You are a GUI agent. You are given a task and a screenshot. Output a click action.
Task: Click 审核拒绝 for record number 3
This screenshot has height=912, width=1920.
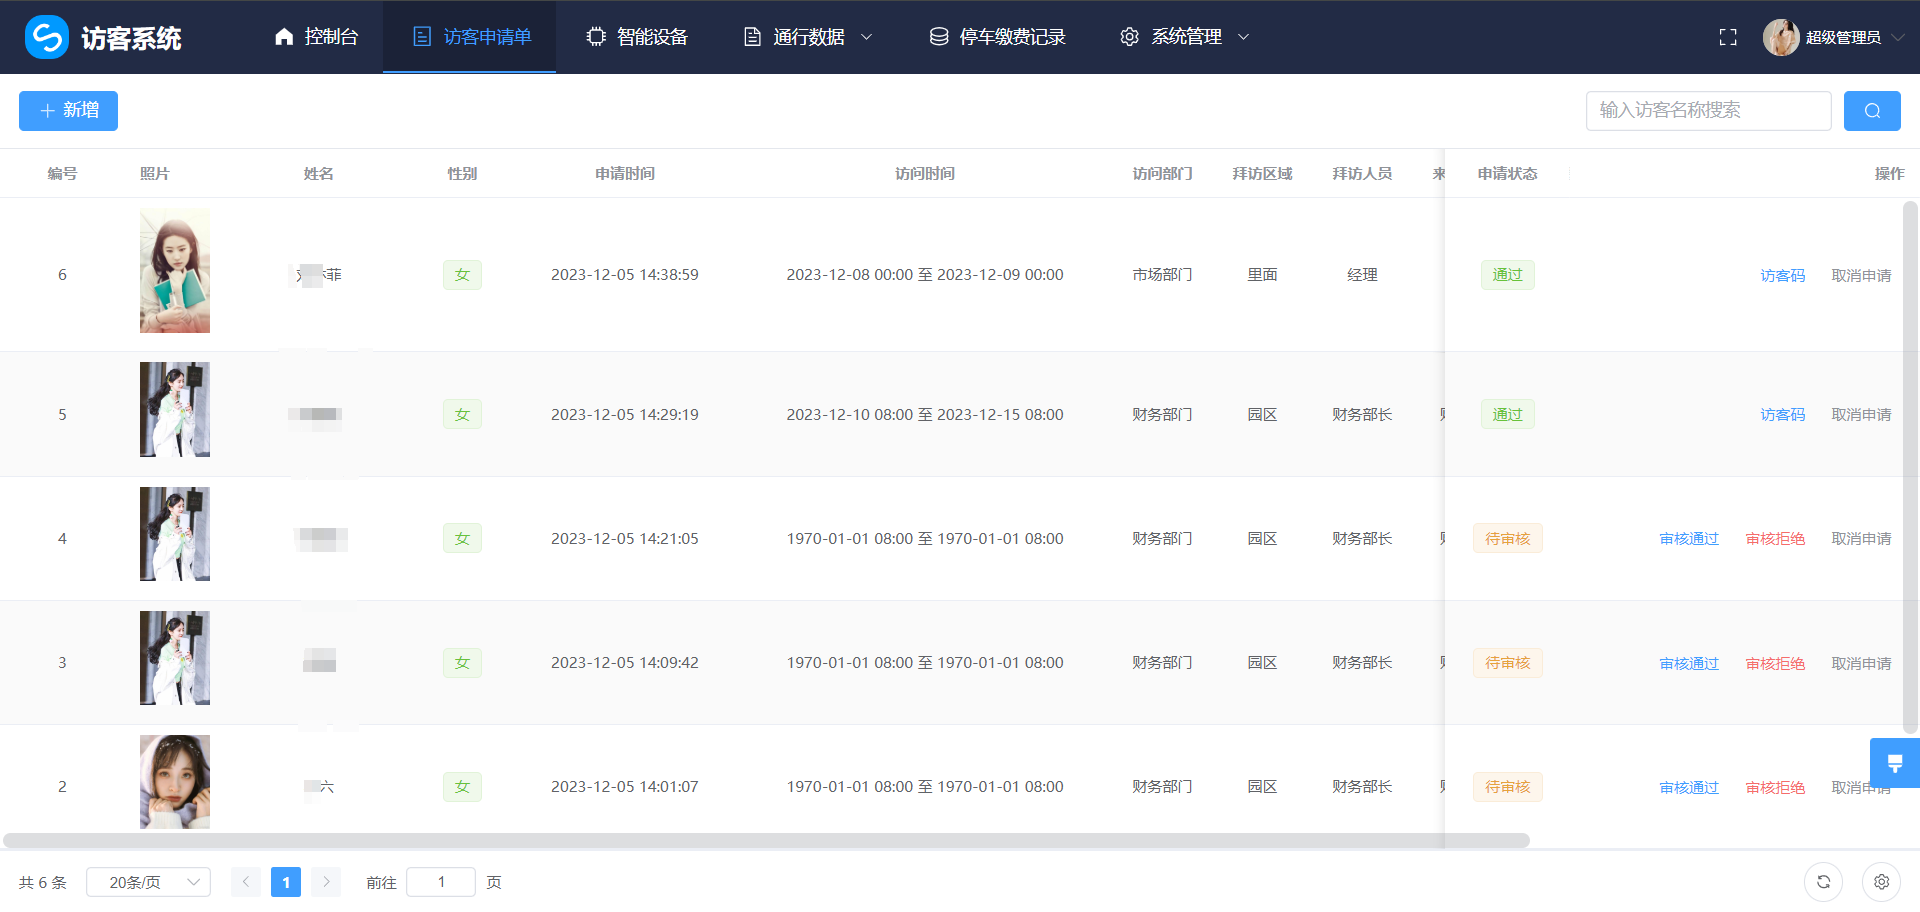tap(1775, 663)
